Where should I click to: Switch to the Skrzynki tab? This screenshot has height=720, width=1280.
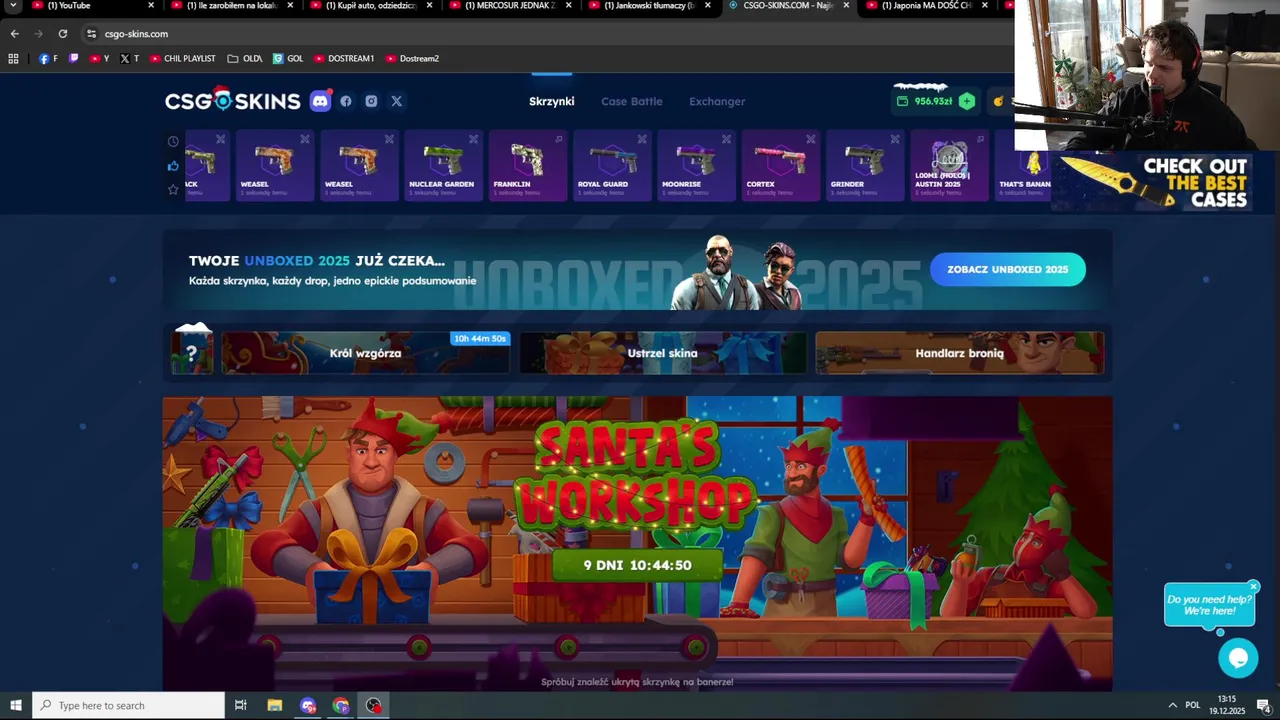(551, 101)
